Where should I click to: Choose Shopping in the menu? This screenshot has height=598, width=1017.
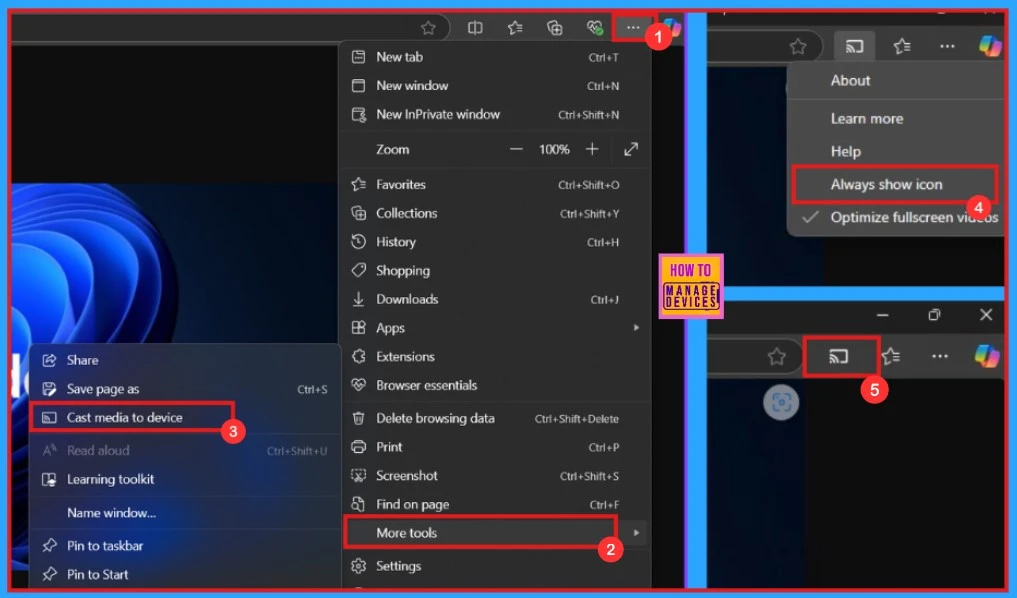click(495, 270)
